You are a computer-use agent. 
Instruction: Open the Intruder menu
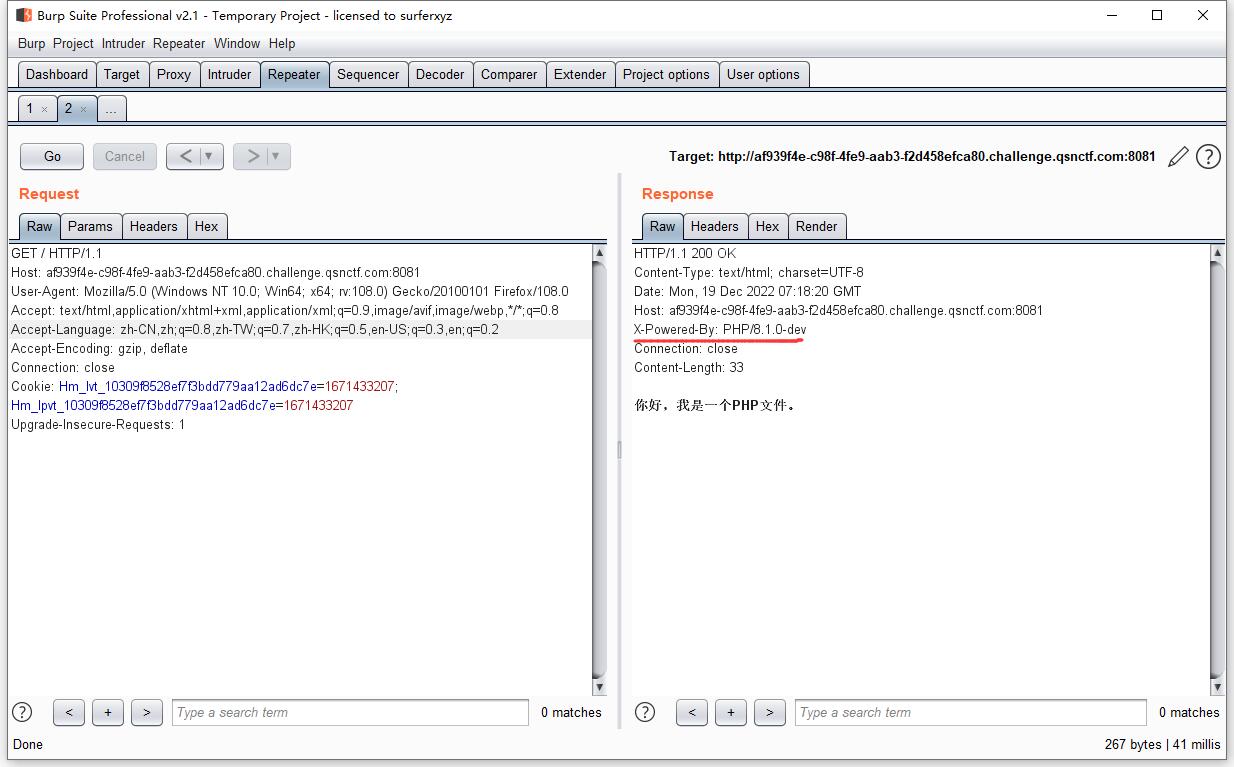click(x=123, y=43)
